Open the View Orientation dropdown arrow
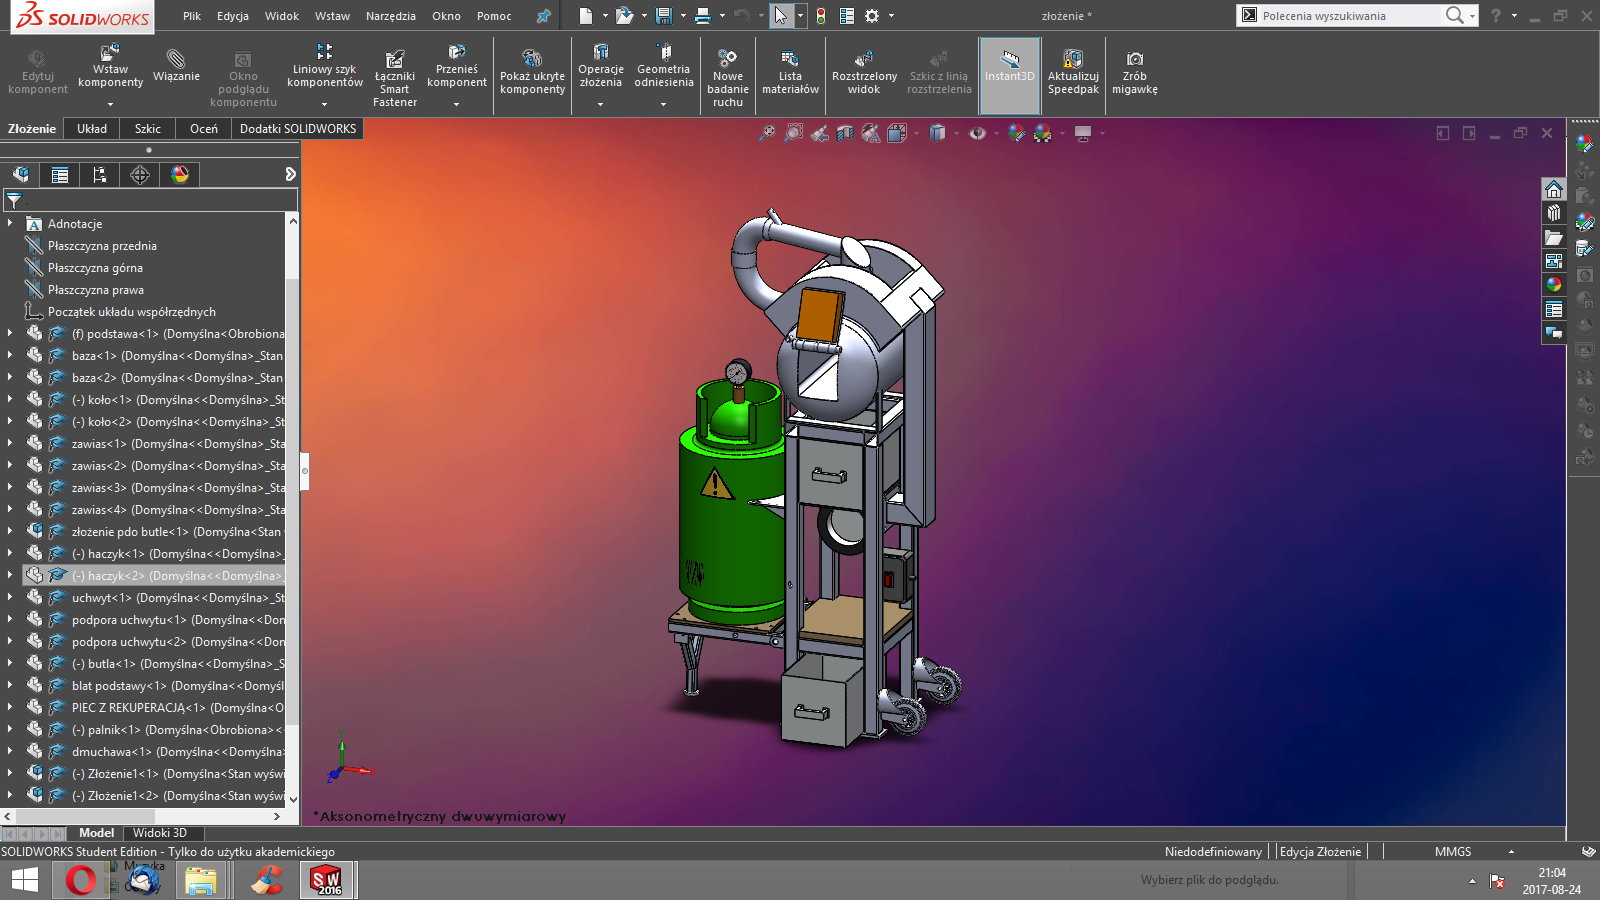 916,133
